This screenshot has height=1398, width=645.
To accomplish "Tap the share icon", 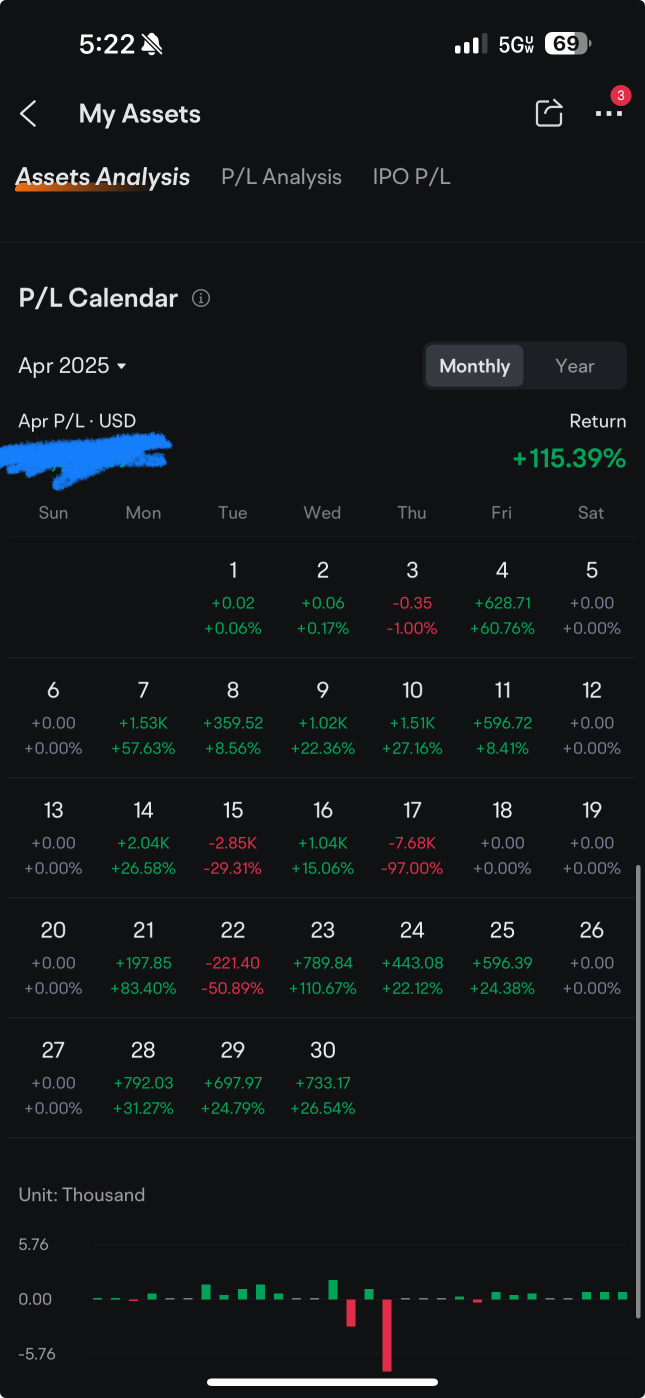I will click(x=549, y=113).
